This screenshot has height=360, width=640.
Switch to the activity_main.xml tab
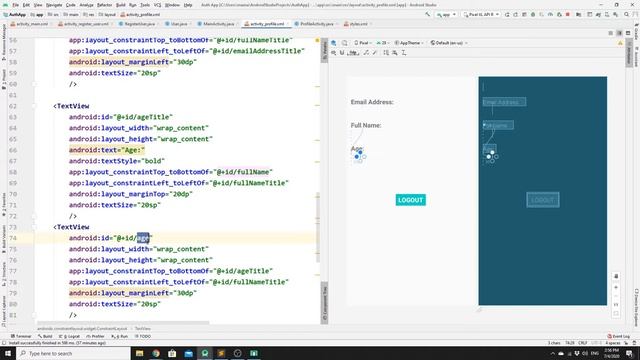[29, 24]
